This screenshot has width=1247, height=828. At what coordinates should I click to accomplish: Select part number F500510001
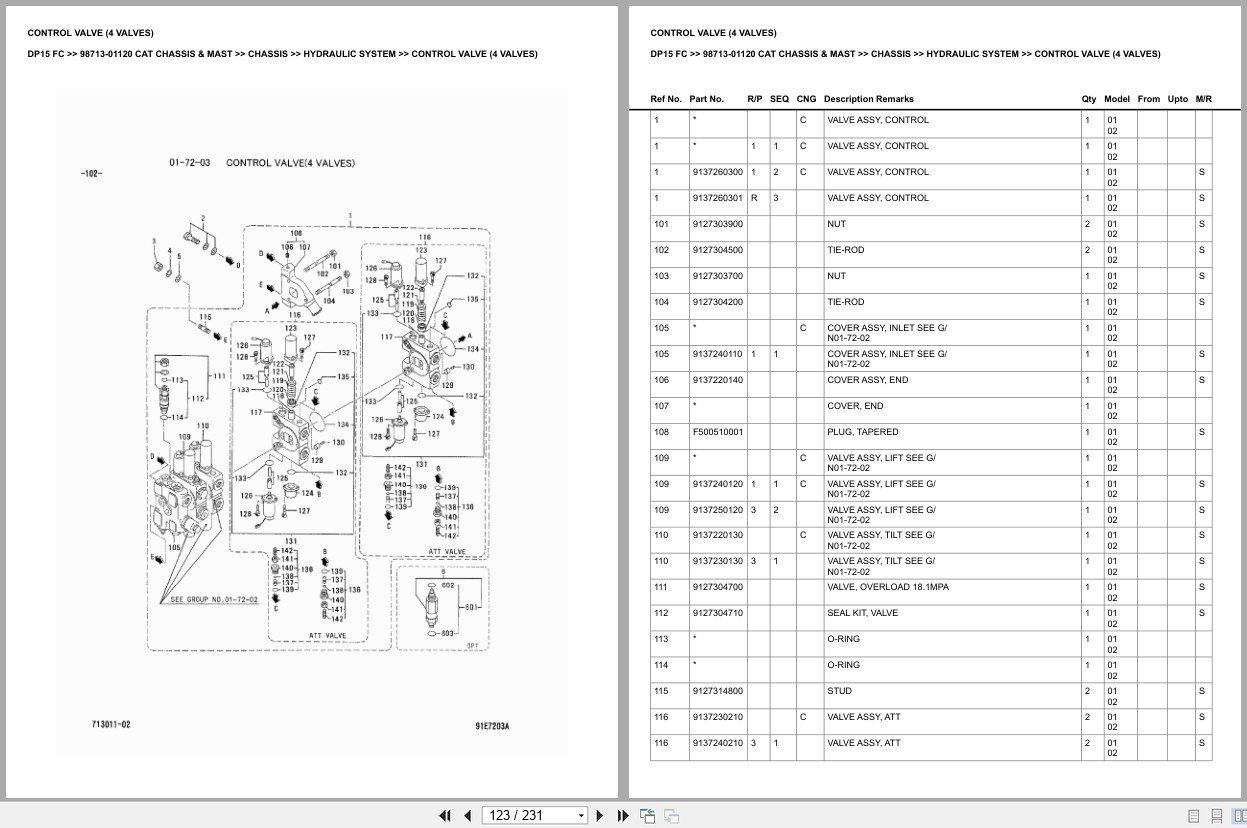(x=718, y=432)
